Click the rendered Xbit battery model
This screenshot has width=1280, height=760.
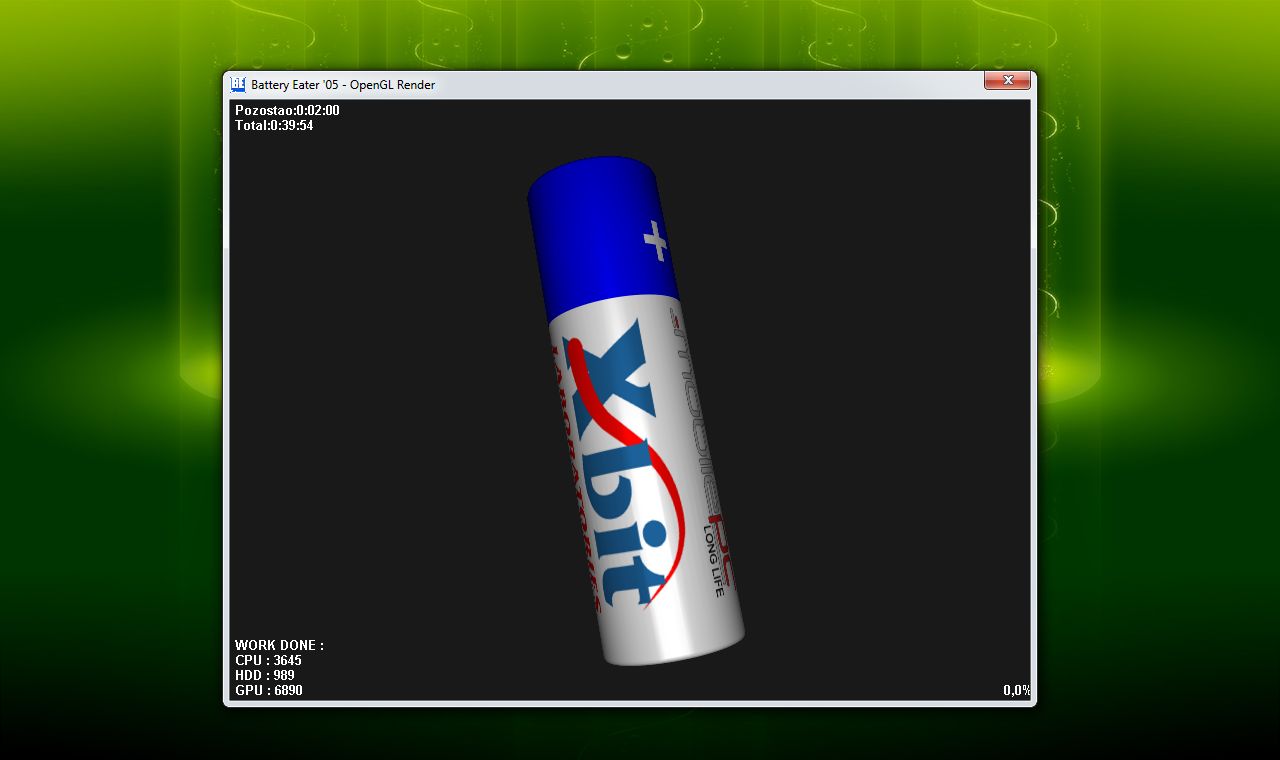[635, 410]
